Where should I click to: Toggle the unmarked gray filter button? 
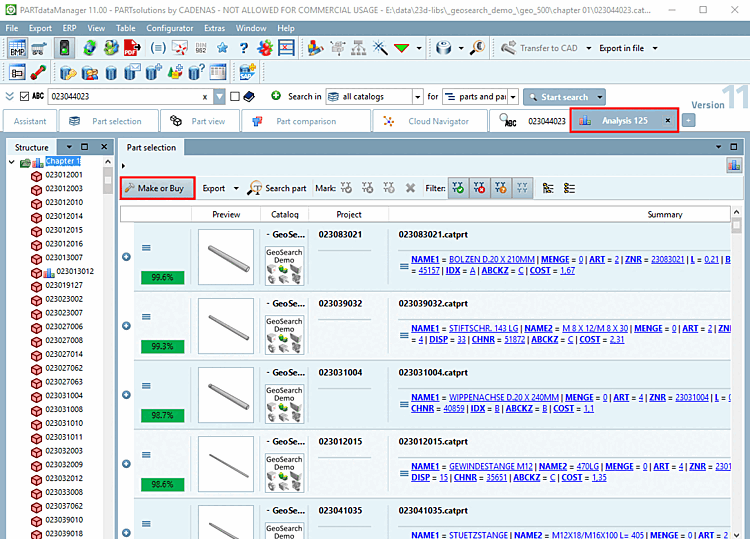(522, 188)
